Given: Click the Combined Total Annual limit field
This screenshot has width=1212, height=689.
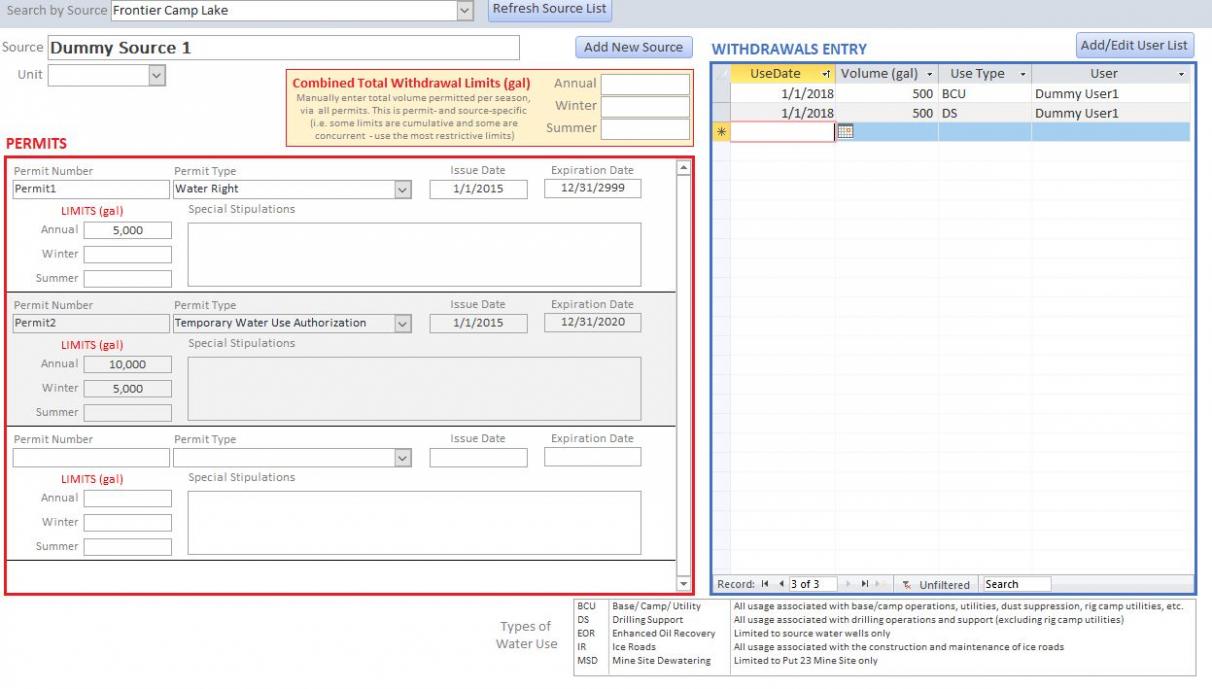Looking at the screenshot, I should click(645, 84).
